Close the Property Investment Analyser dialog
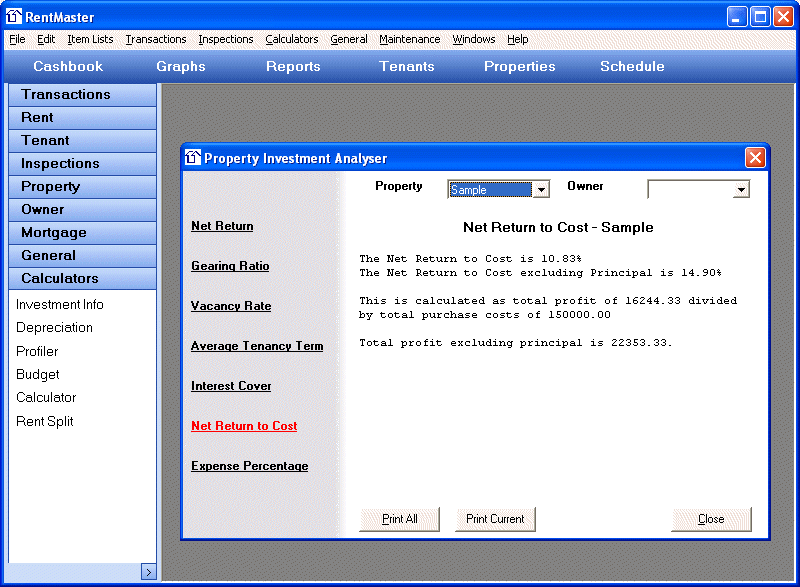This screenshot has height=587, width=800. click(x=755, y=158)
